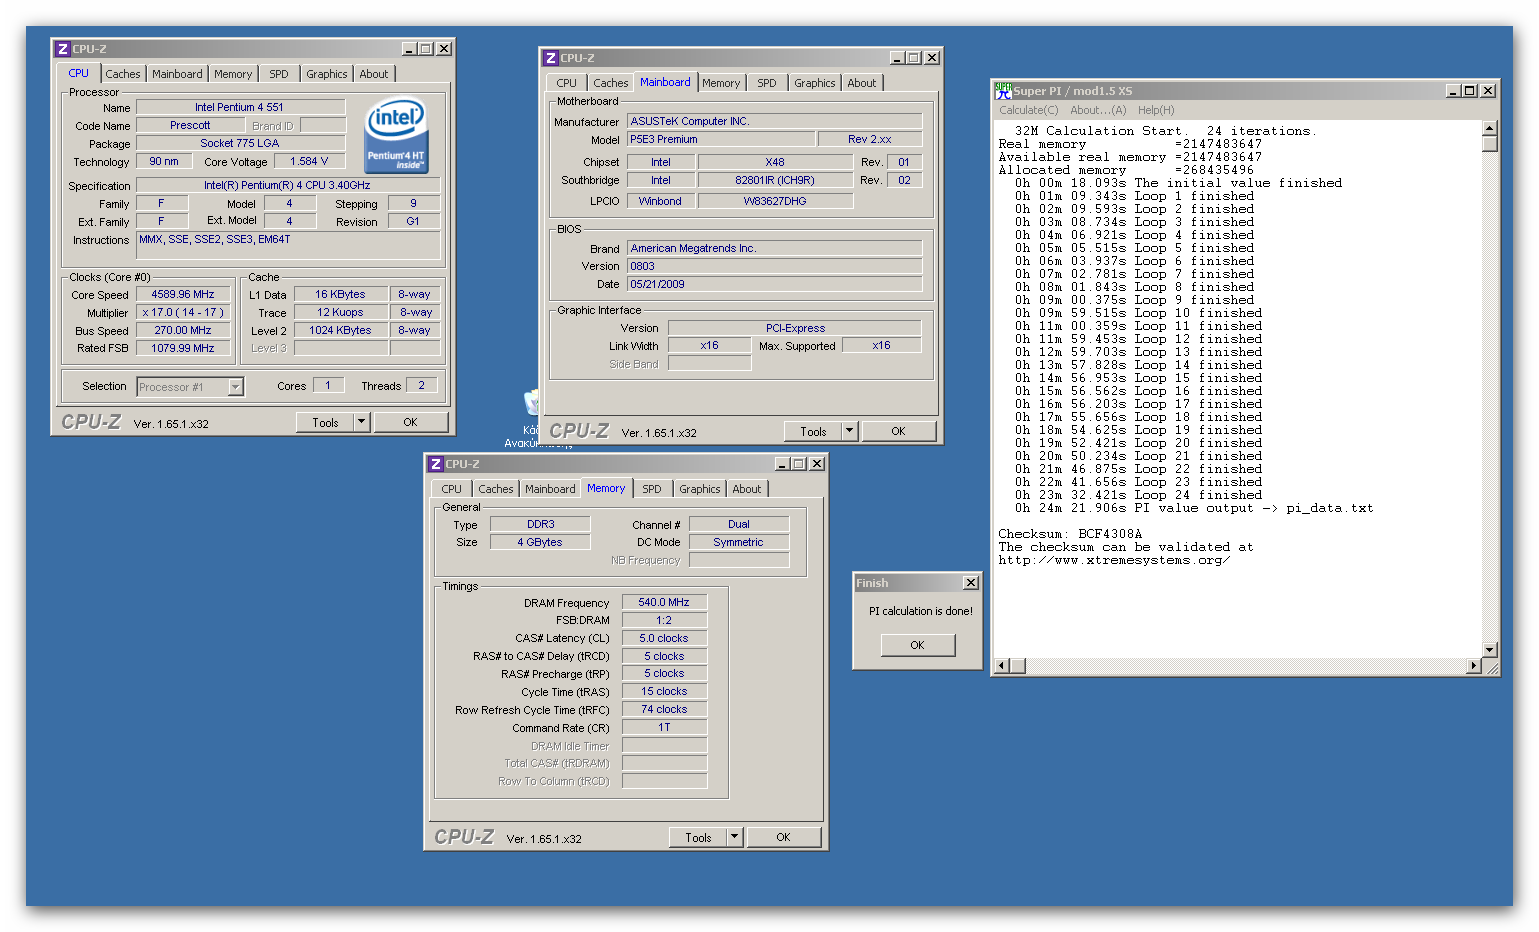Click OK button in the Mainboard window

point(898,431)
